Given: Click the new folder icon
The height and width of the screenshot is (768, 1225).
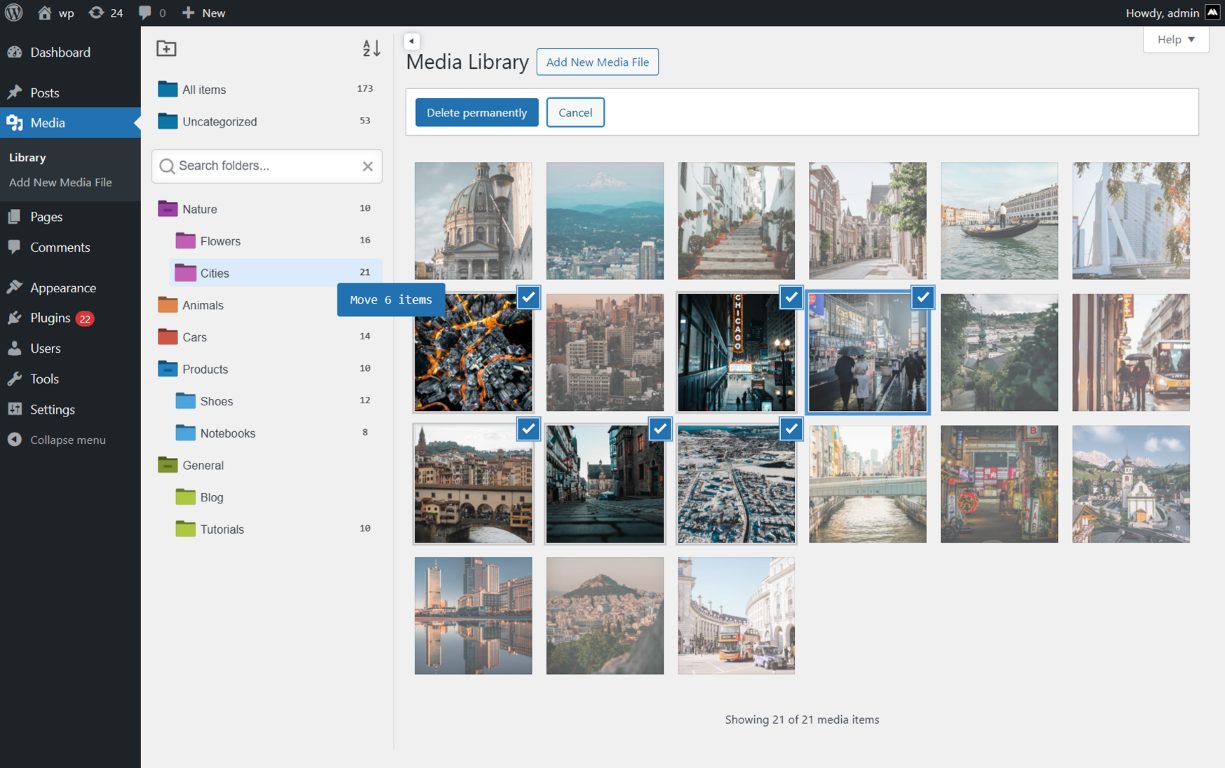Looking at the screenshot, I should click(167, 49).
